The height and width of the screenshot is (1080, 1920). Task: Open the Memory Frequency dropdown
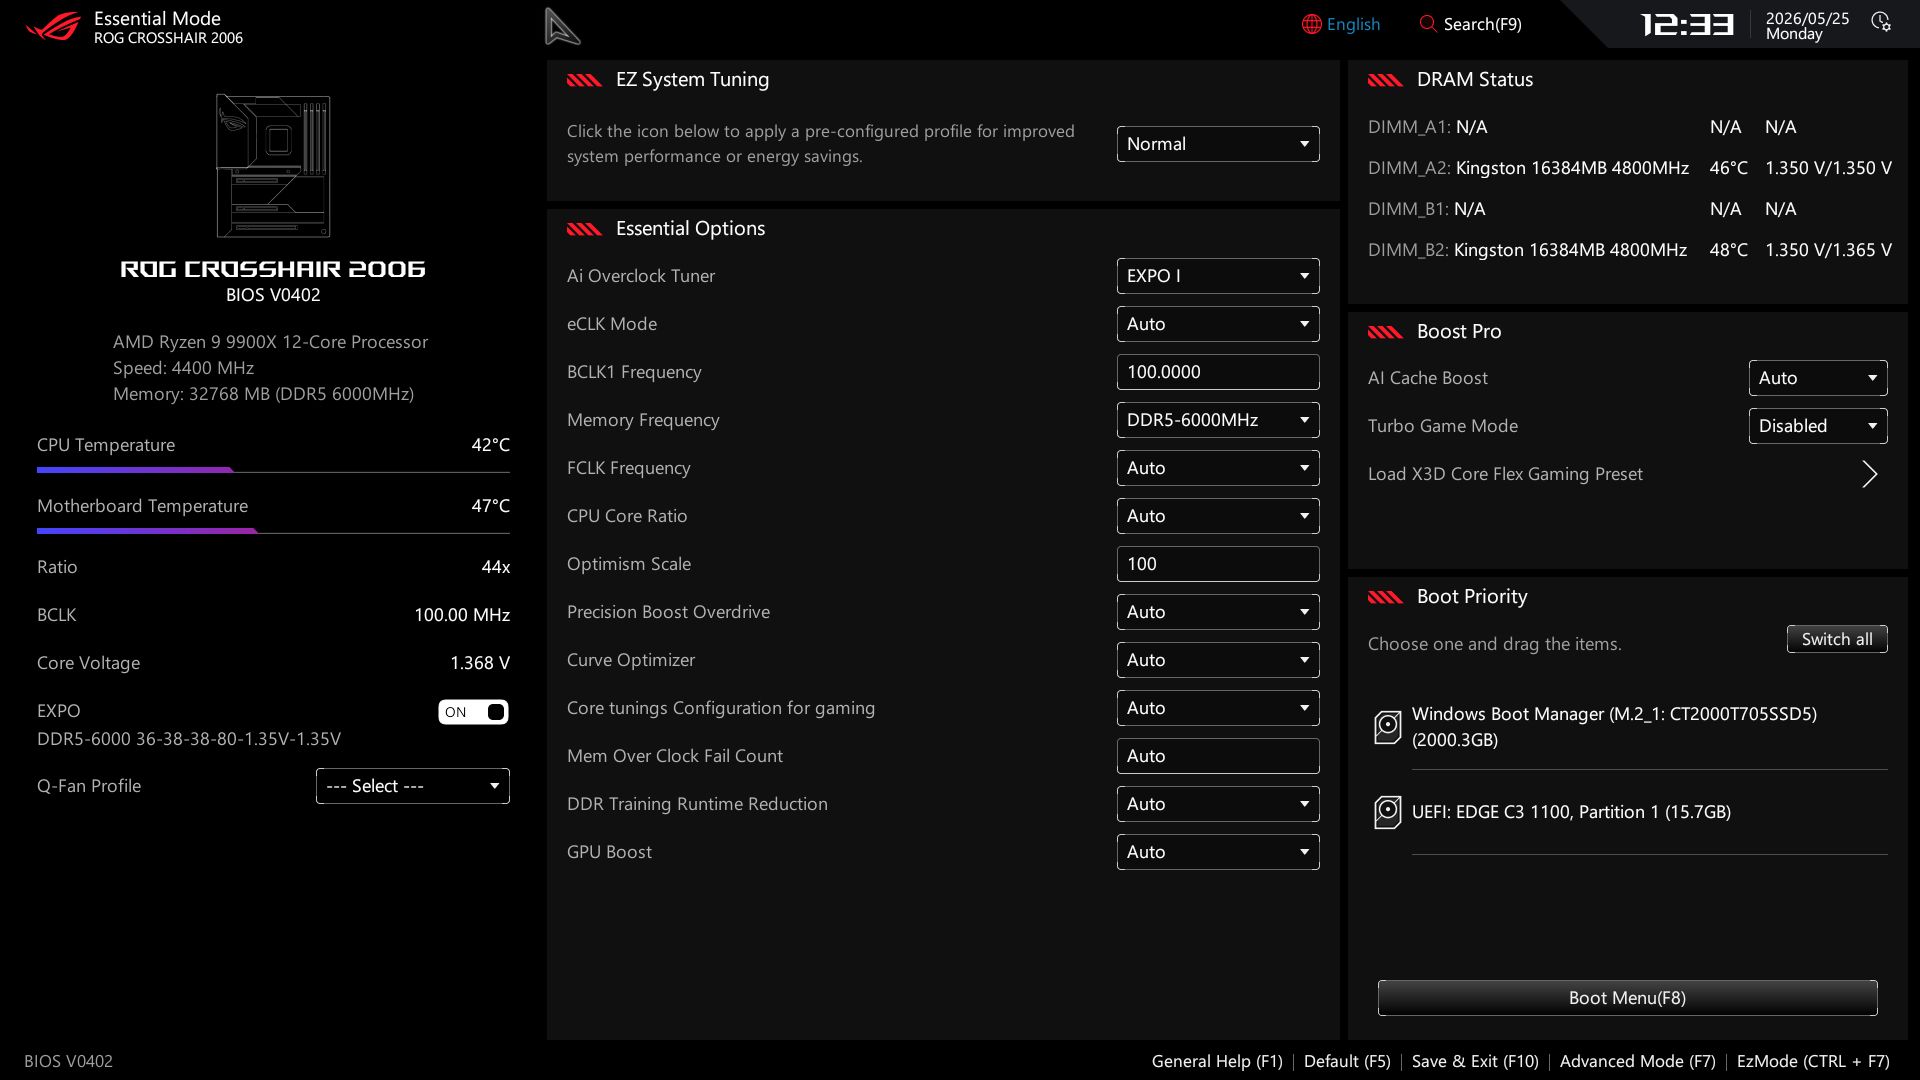coord(1218,420)
